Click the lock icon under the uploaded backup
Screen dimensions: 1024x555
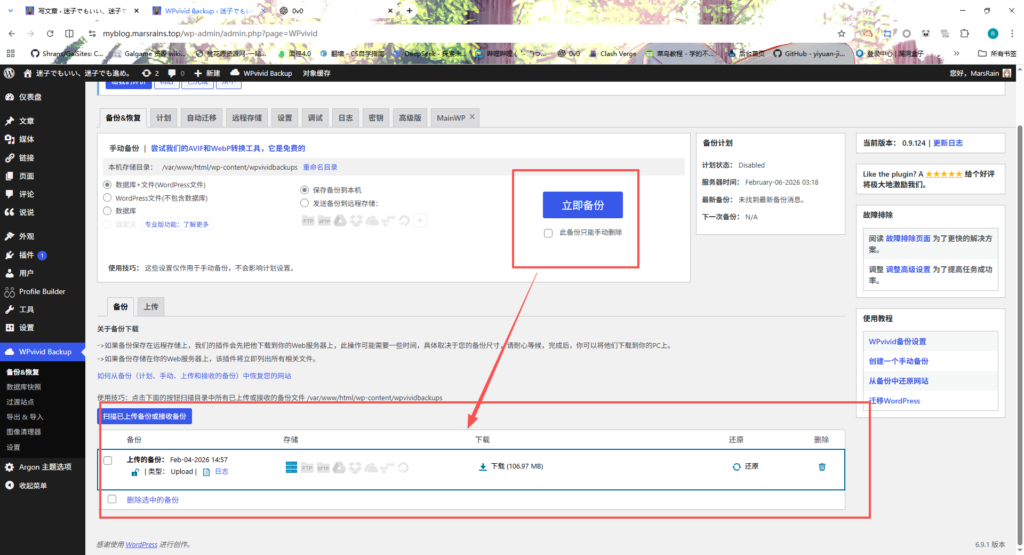coord(134,471)
